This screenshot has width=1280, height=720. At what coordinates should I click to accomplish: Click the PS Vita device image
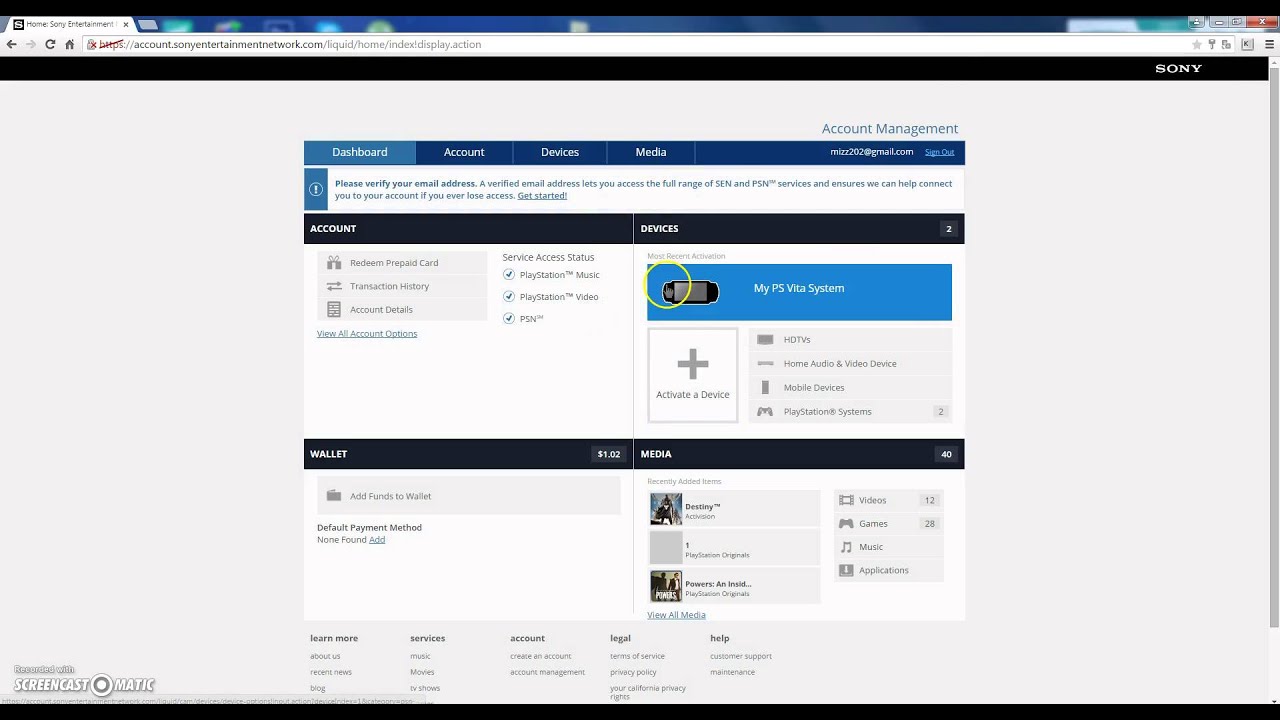(691, 292)
